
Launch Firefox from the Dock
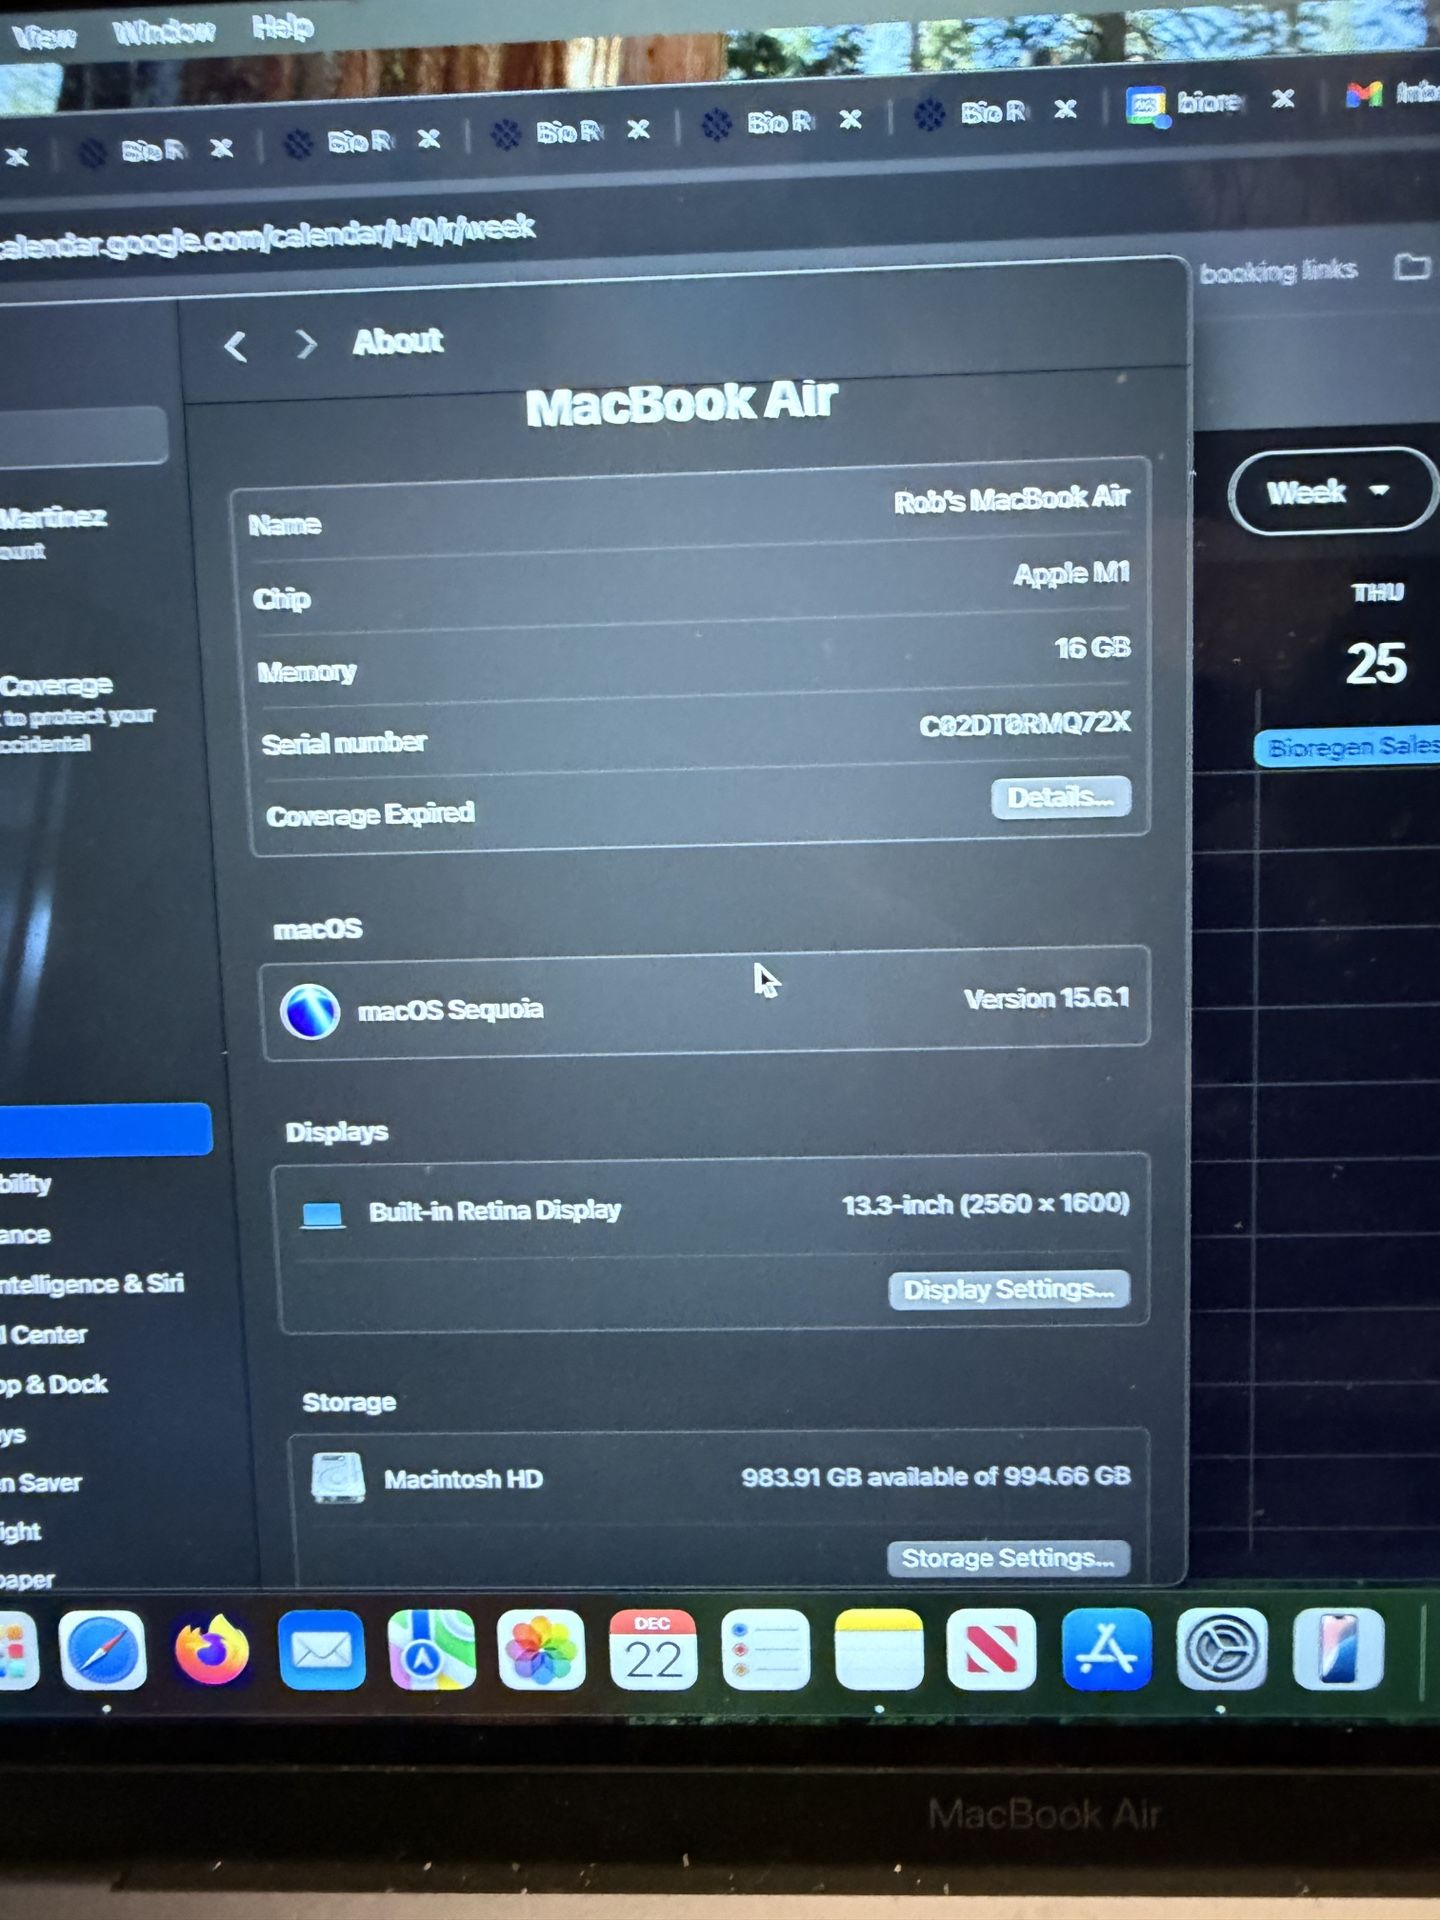coord(212,1650)
